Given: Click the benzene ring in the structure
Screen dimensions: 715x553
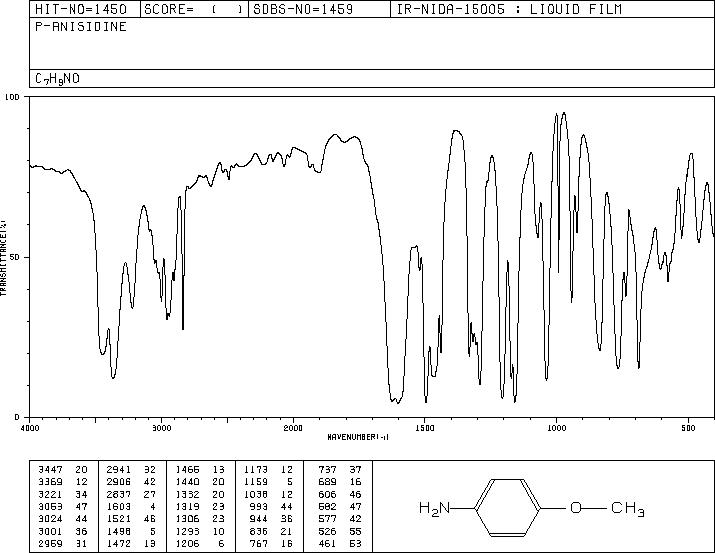Looking at the screenshot, I should click(508, 507).
